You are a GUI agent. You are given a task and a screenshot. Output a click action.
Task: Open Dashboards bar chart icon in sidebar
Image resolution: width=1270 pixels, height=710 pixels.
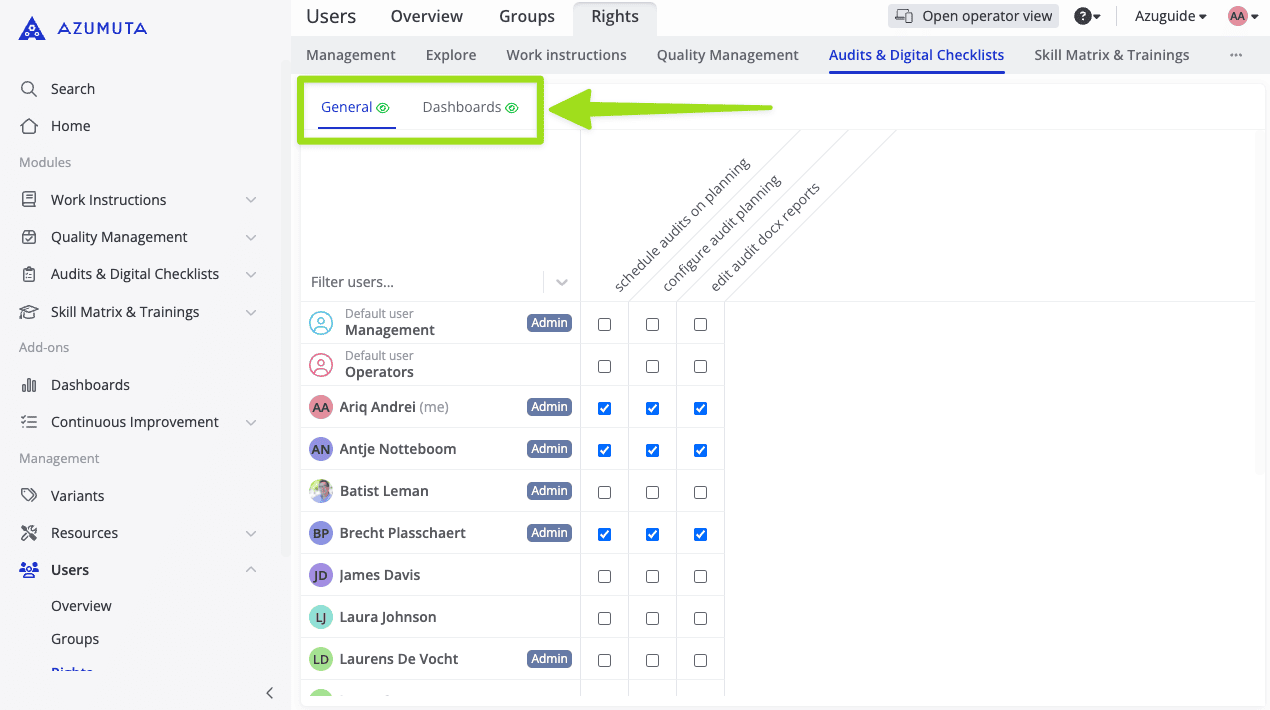[29, 385]
